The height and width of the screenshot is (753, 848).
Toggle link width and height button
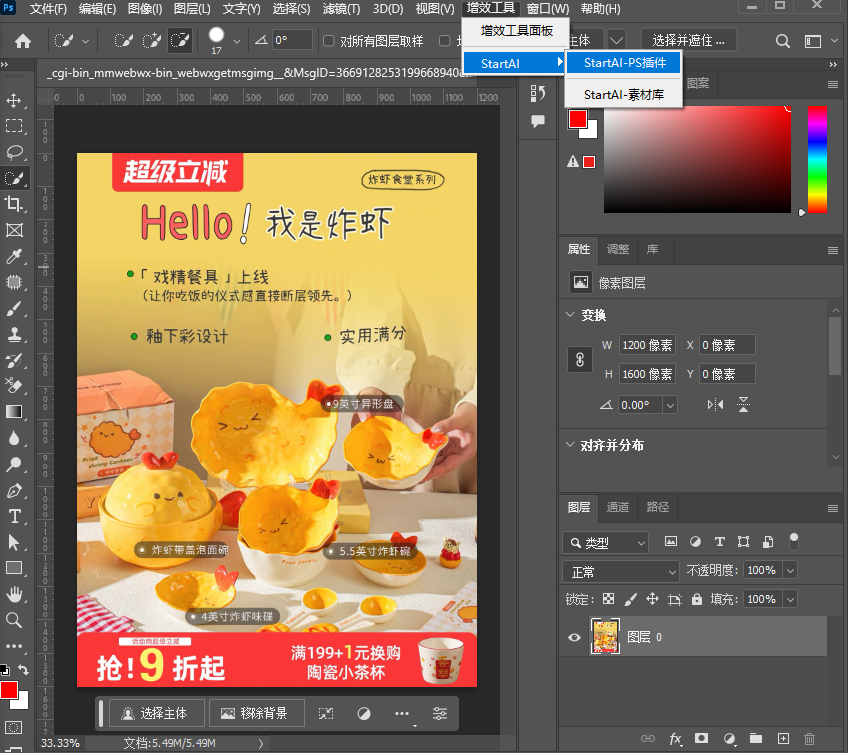click(x=580, y=359)
